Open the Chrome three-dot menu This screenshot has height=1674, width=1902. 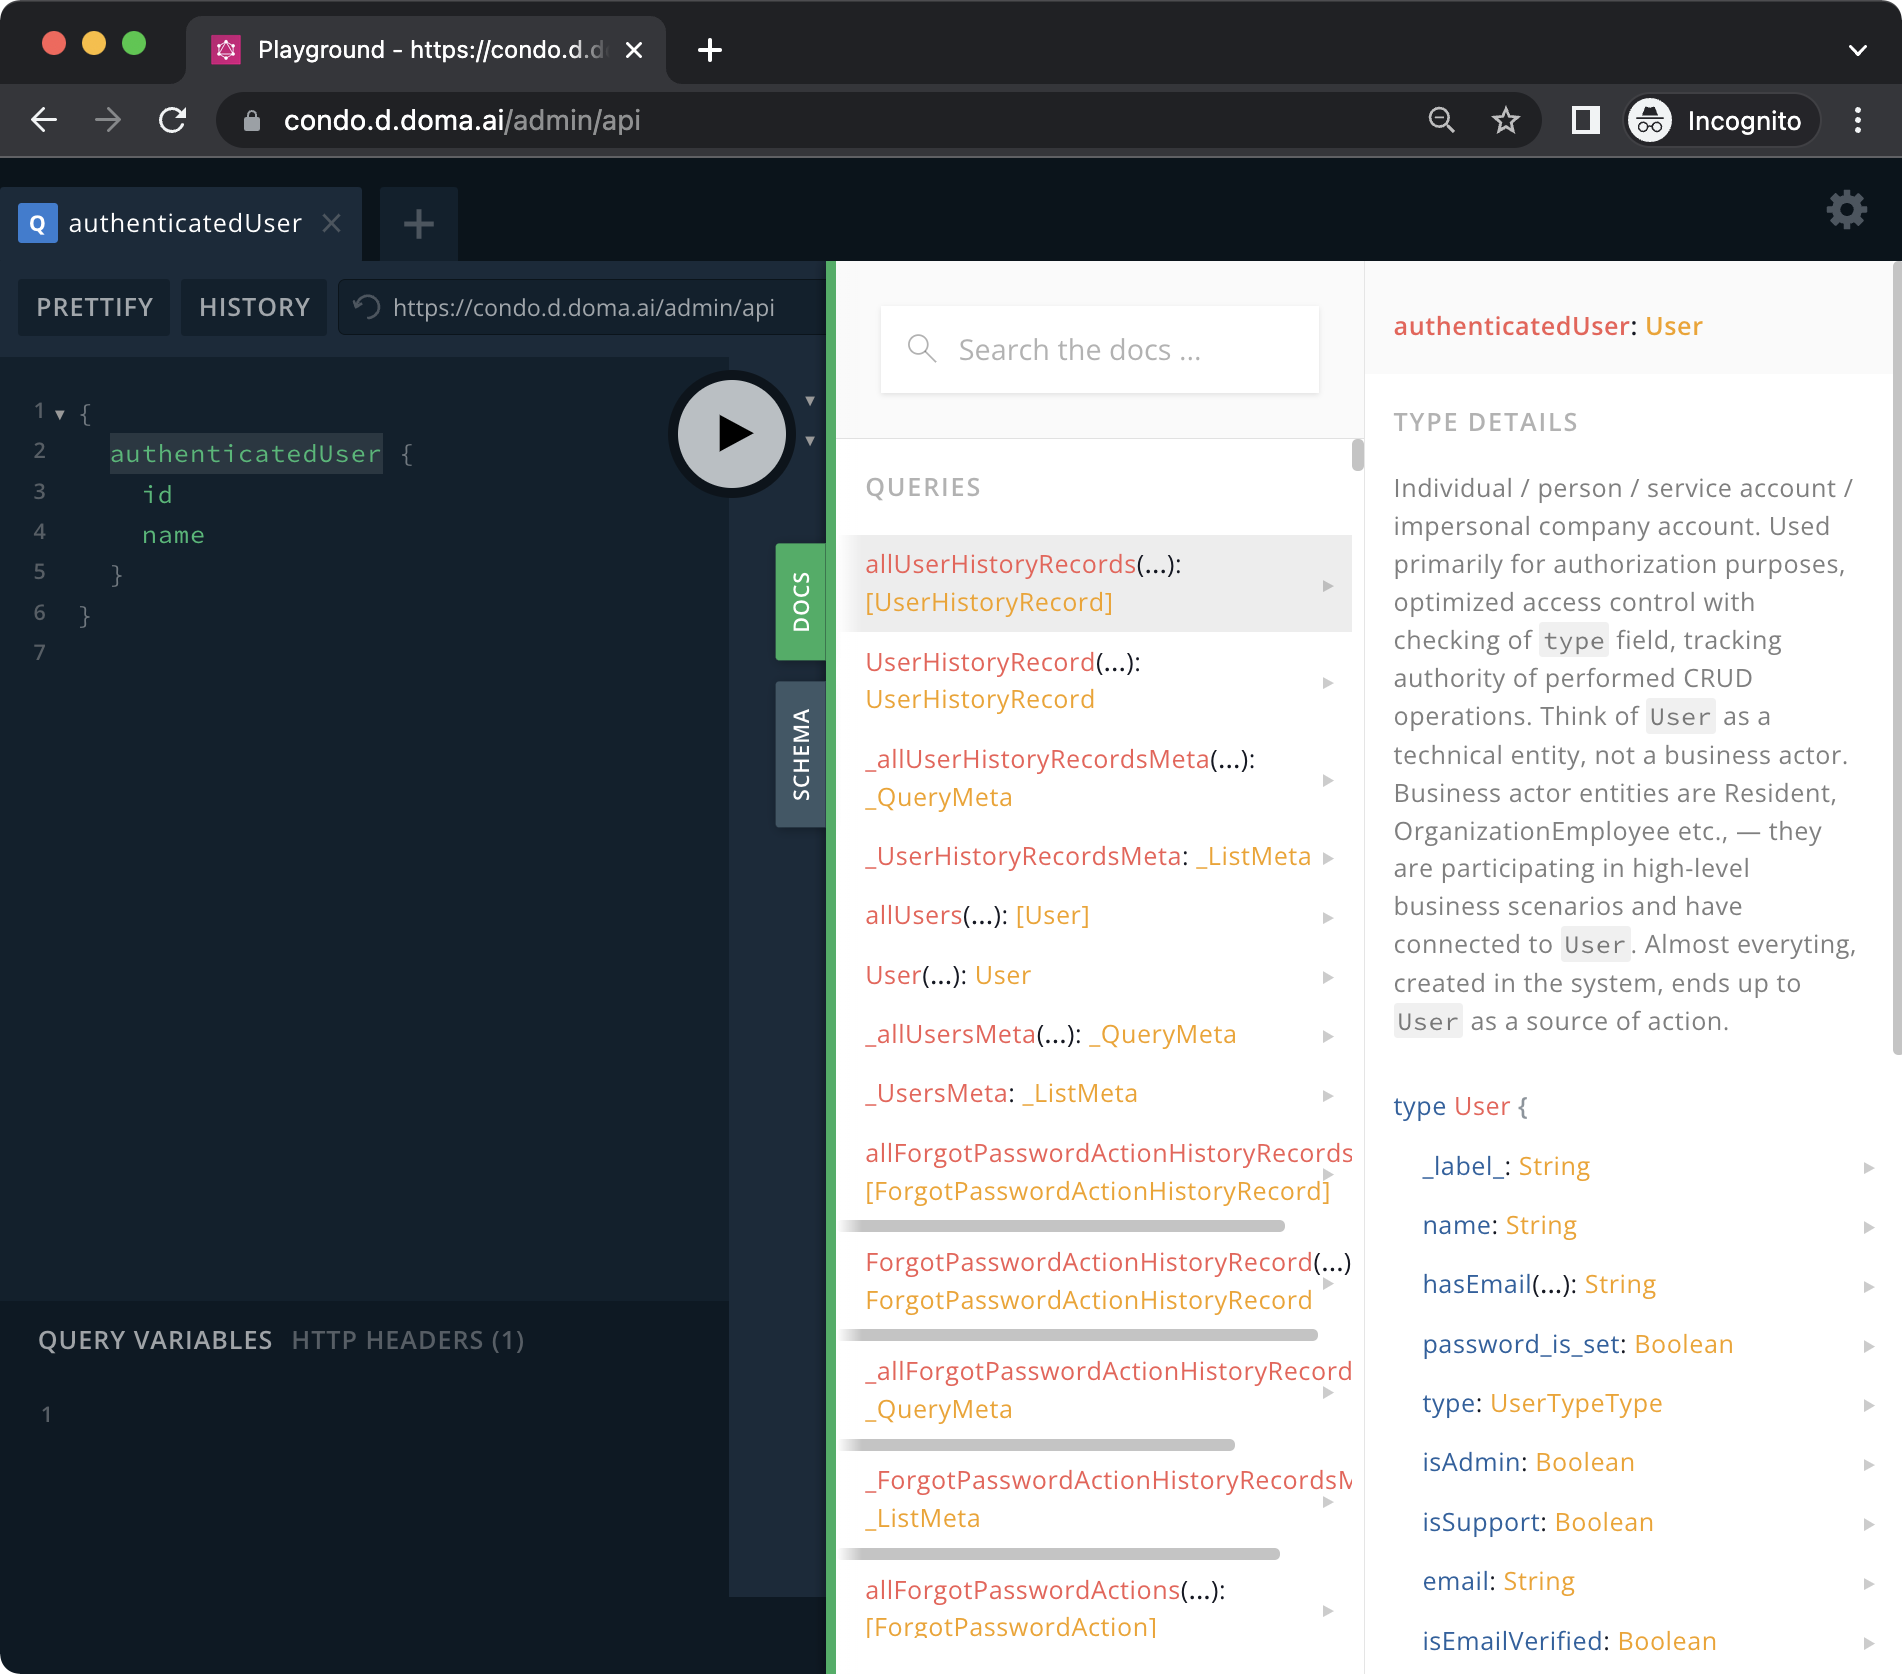click(1857, 121)
